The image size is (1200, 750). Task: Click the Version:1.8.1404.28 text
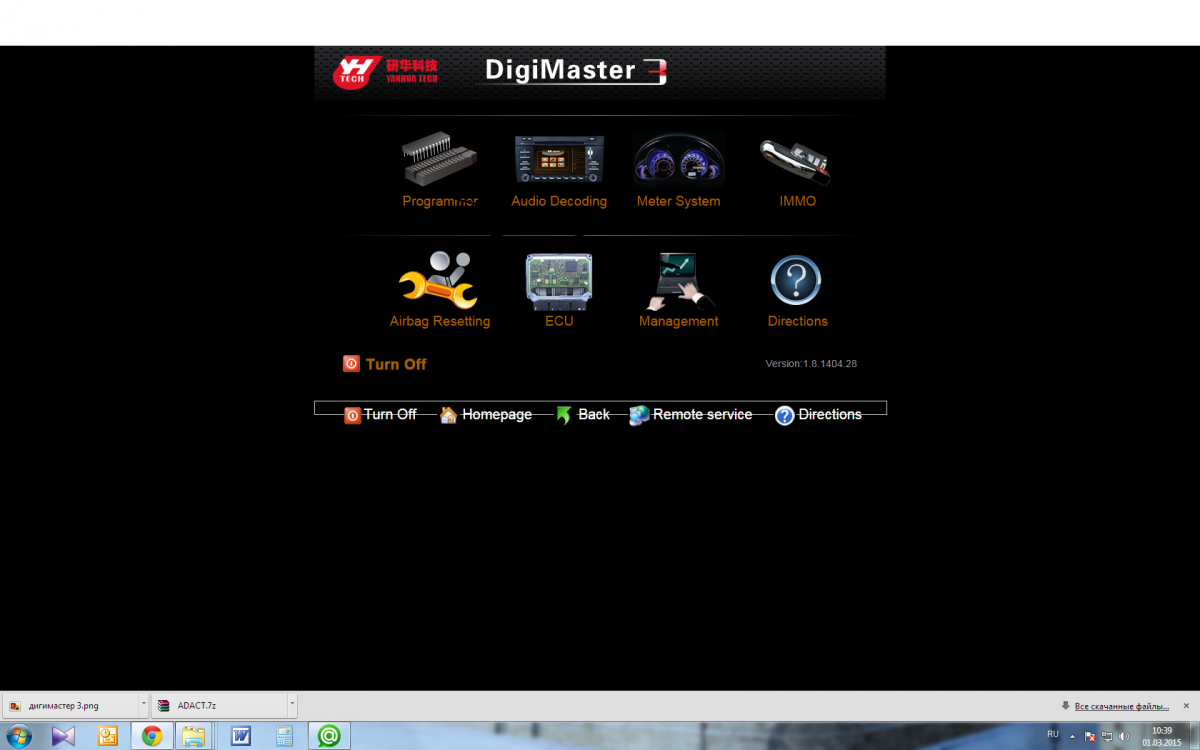tap(811, 364)
